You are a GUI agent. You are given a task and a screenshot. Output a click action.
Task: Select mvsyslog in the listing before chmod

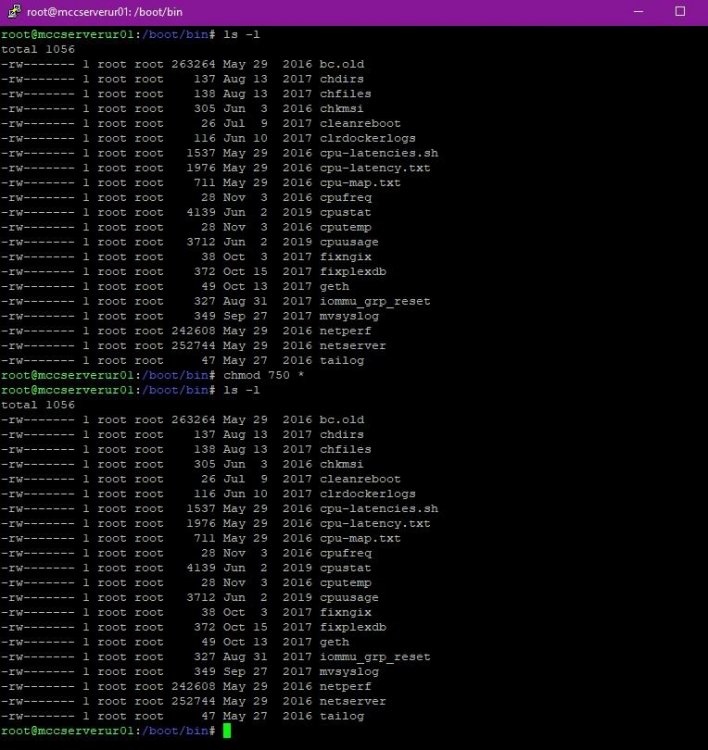pyautogui.click(x=349, y=316)
